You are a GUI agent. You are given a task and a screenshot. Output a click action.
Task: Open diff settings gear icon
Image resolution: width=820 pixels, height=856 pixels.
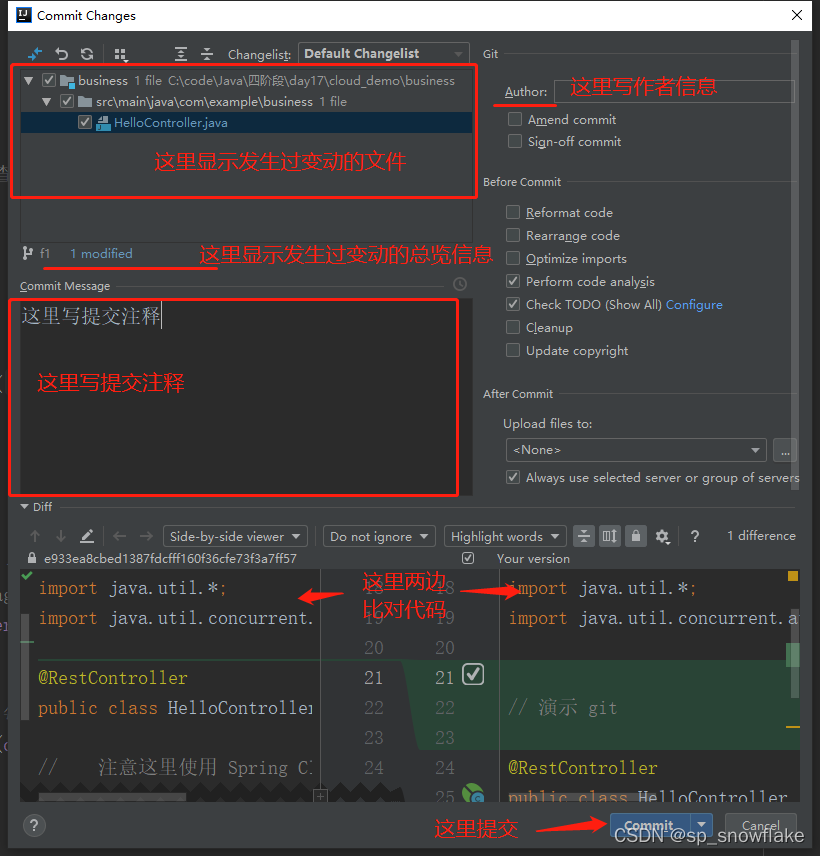[x=662, y=537]
